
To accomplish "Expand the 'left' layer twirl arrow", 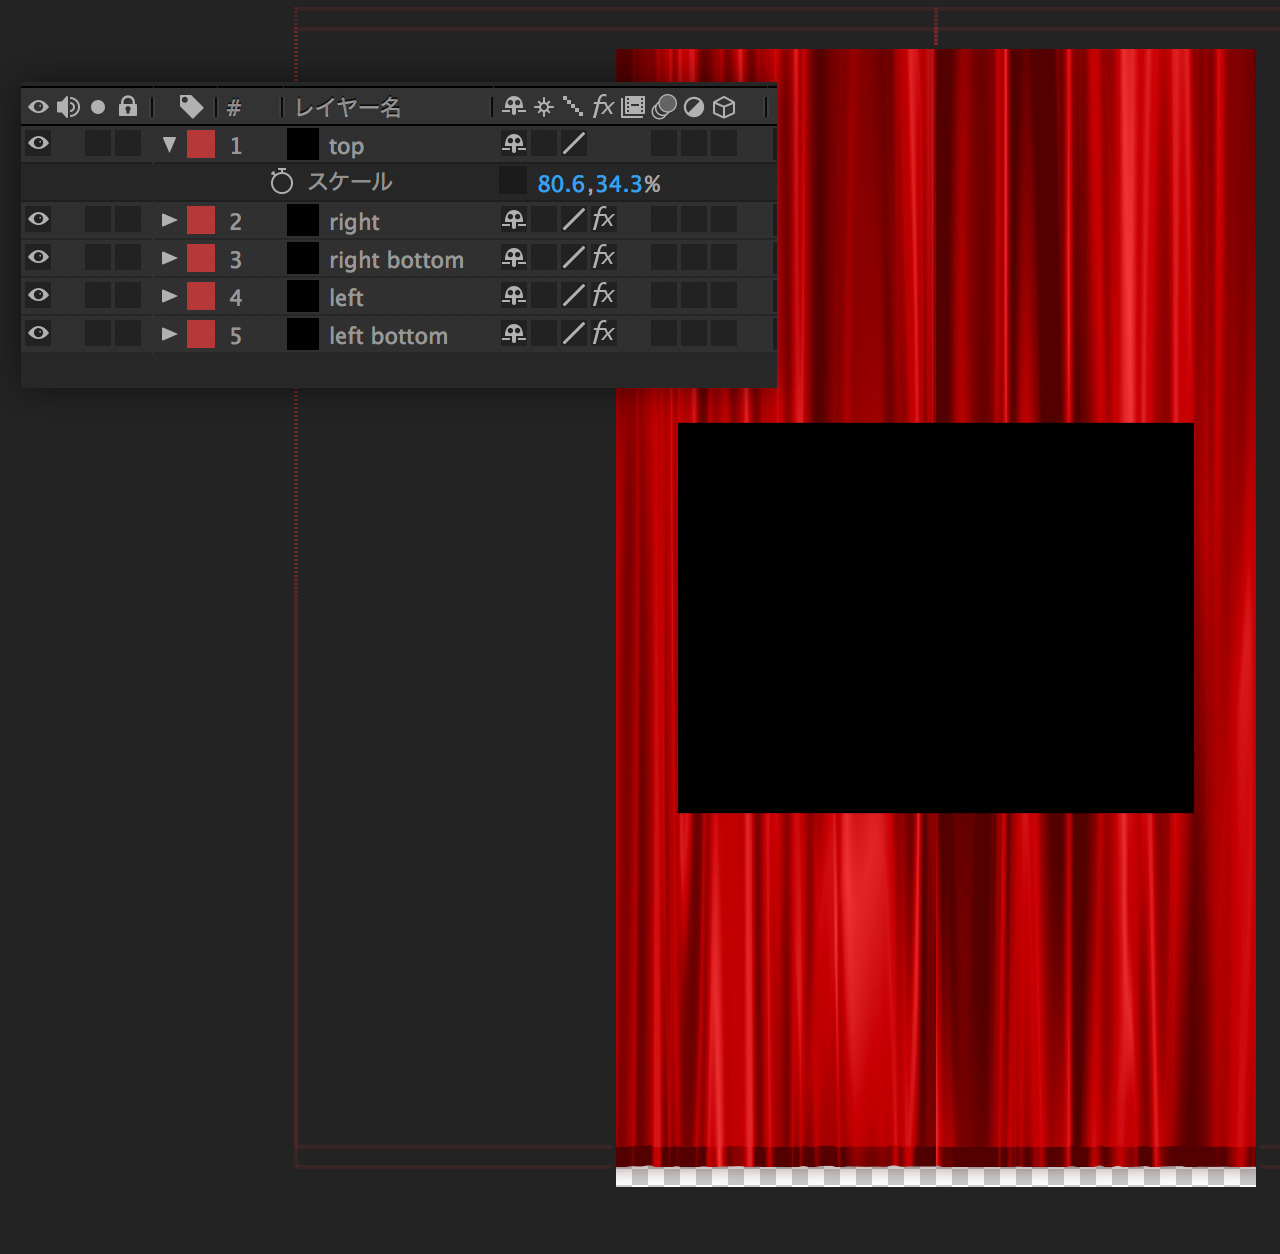I will pyautogui.click(x=169, y=296).
